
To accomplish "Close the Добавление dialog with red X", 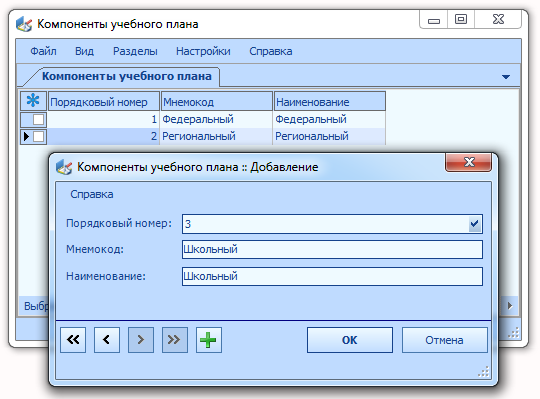I will [469, 162].
